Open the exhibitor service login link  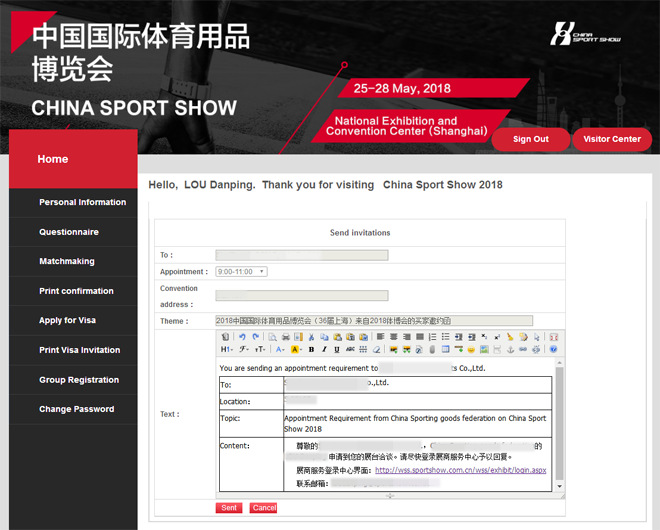pyautogui.click(x=460, y=470)
